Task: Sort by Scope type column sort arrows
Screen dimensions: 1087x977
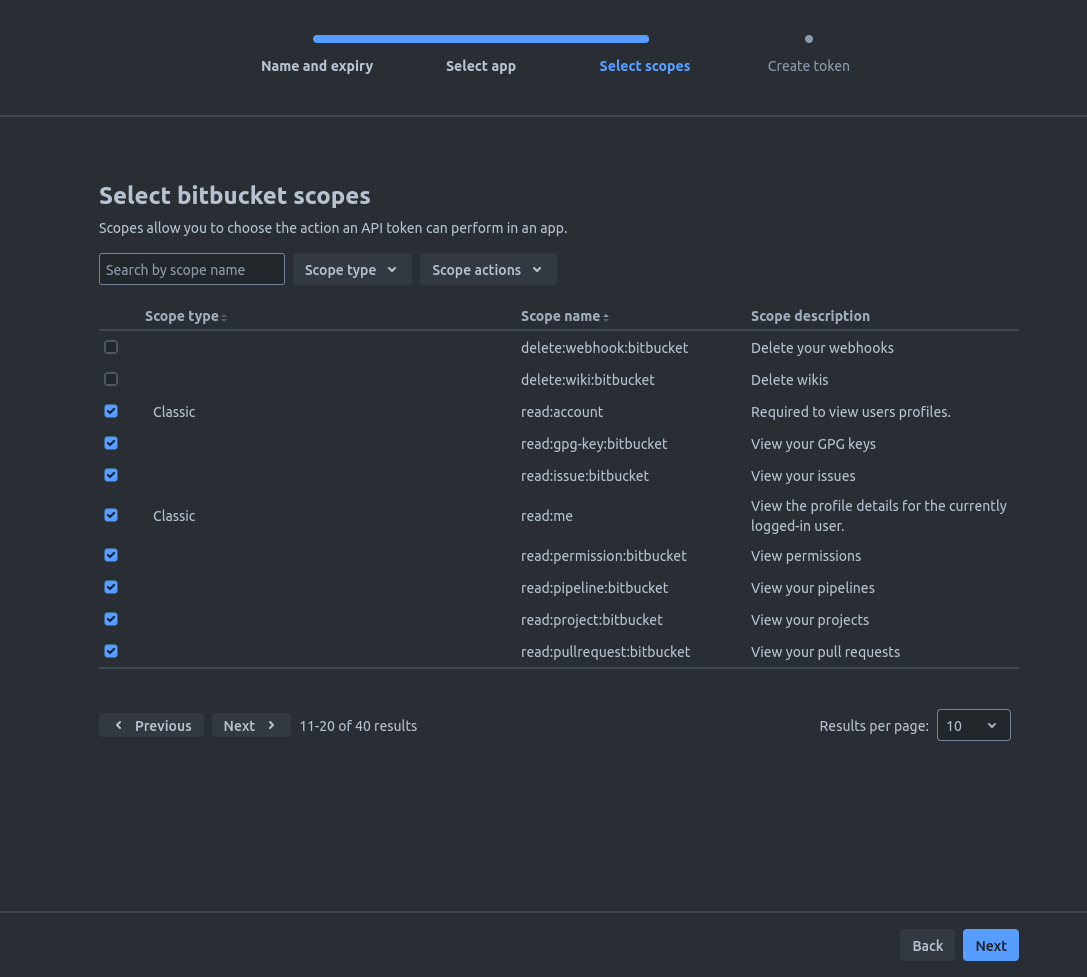Action: [x=224, y=317]
